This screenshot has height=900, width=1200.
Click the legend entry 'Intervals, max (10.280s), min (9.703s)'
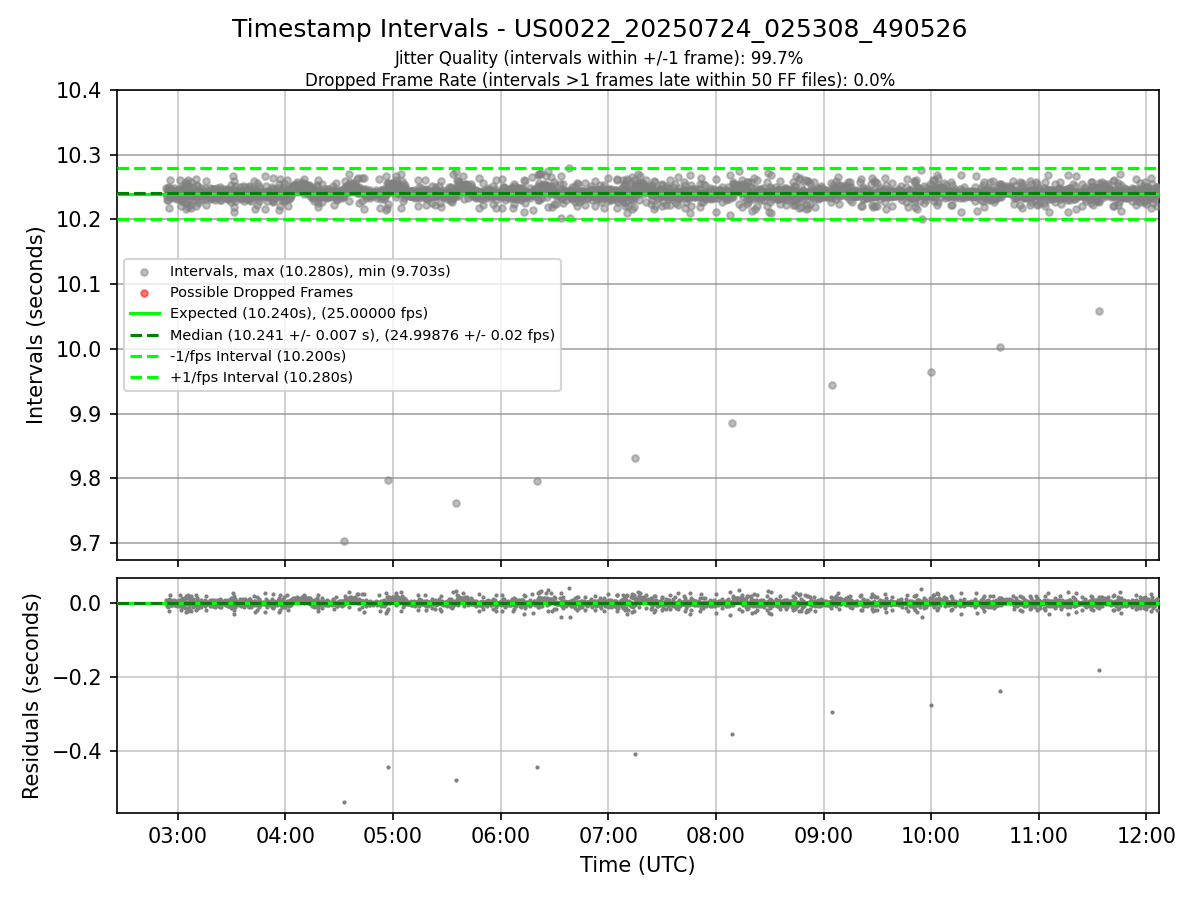(x=310, y=271)
